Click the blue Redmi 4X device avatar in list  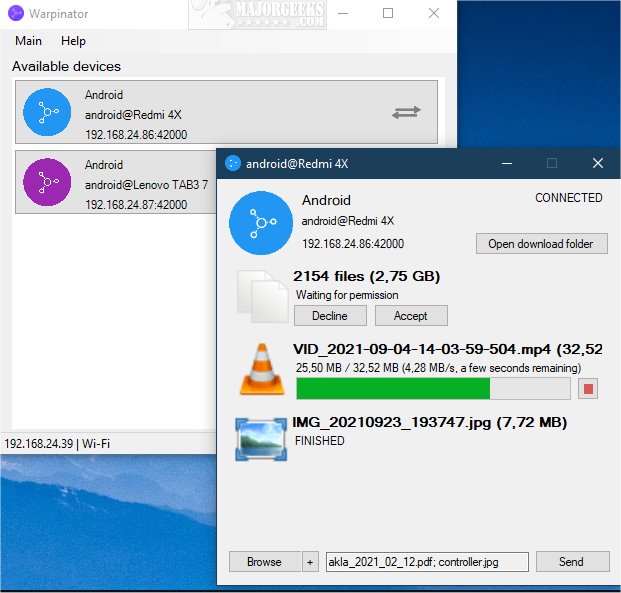click(x=47, y=112)
